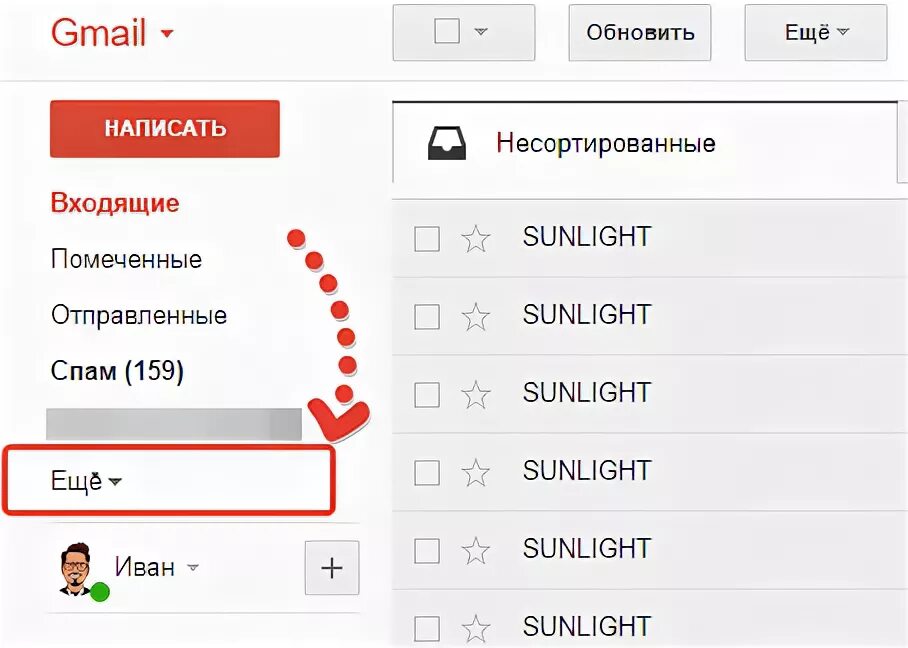
Task: Tick the select-all checkbox in toolbar
Action: pos(447,32)
